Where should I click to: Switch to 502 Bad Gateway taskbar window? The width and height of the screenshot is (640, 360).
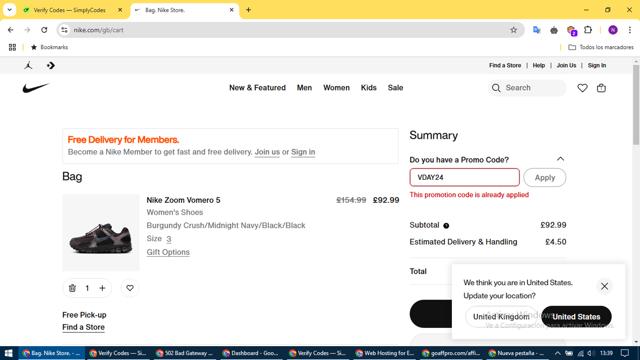pyautogui.click(x=186, y=353)
